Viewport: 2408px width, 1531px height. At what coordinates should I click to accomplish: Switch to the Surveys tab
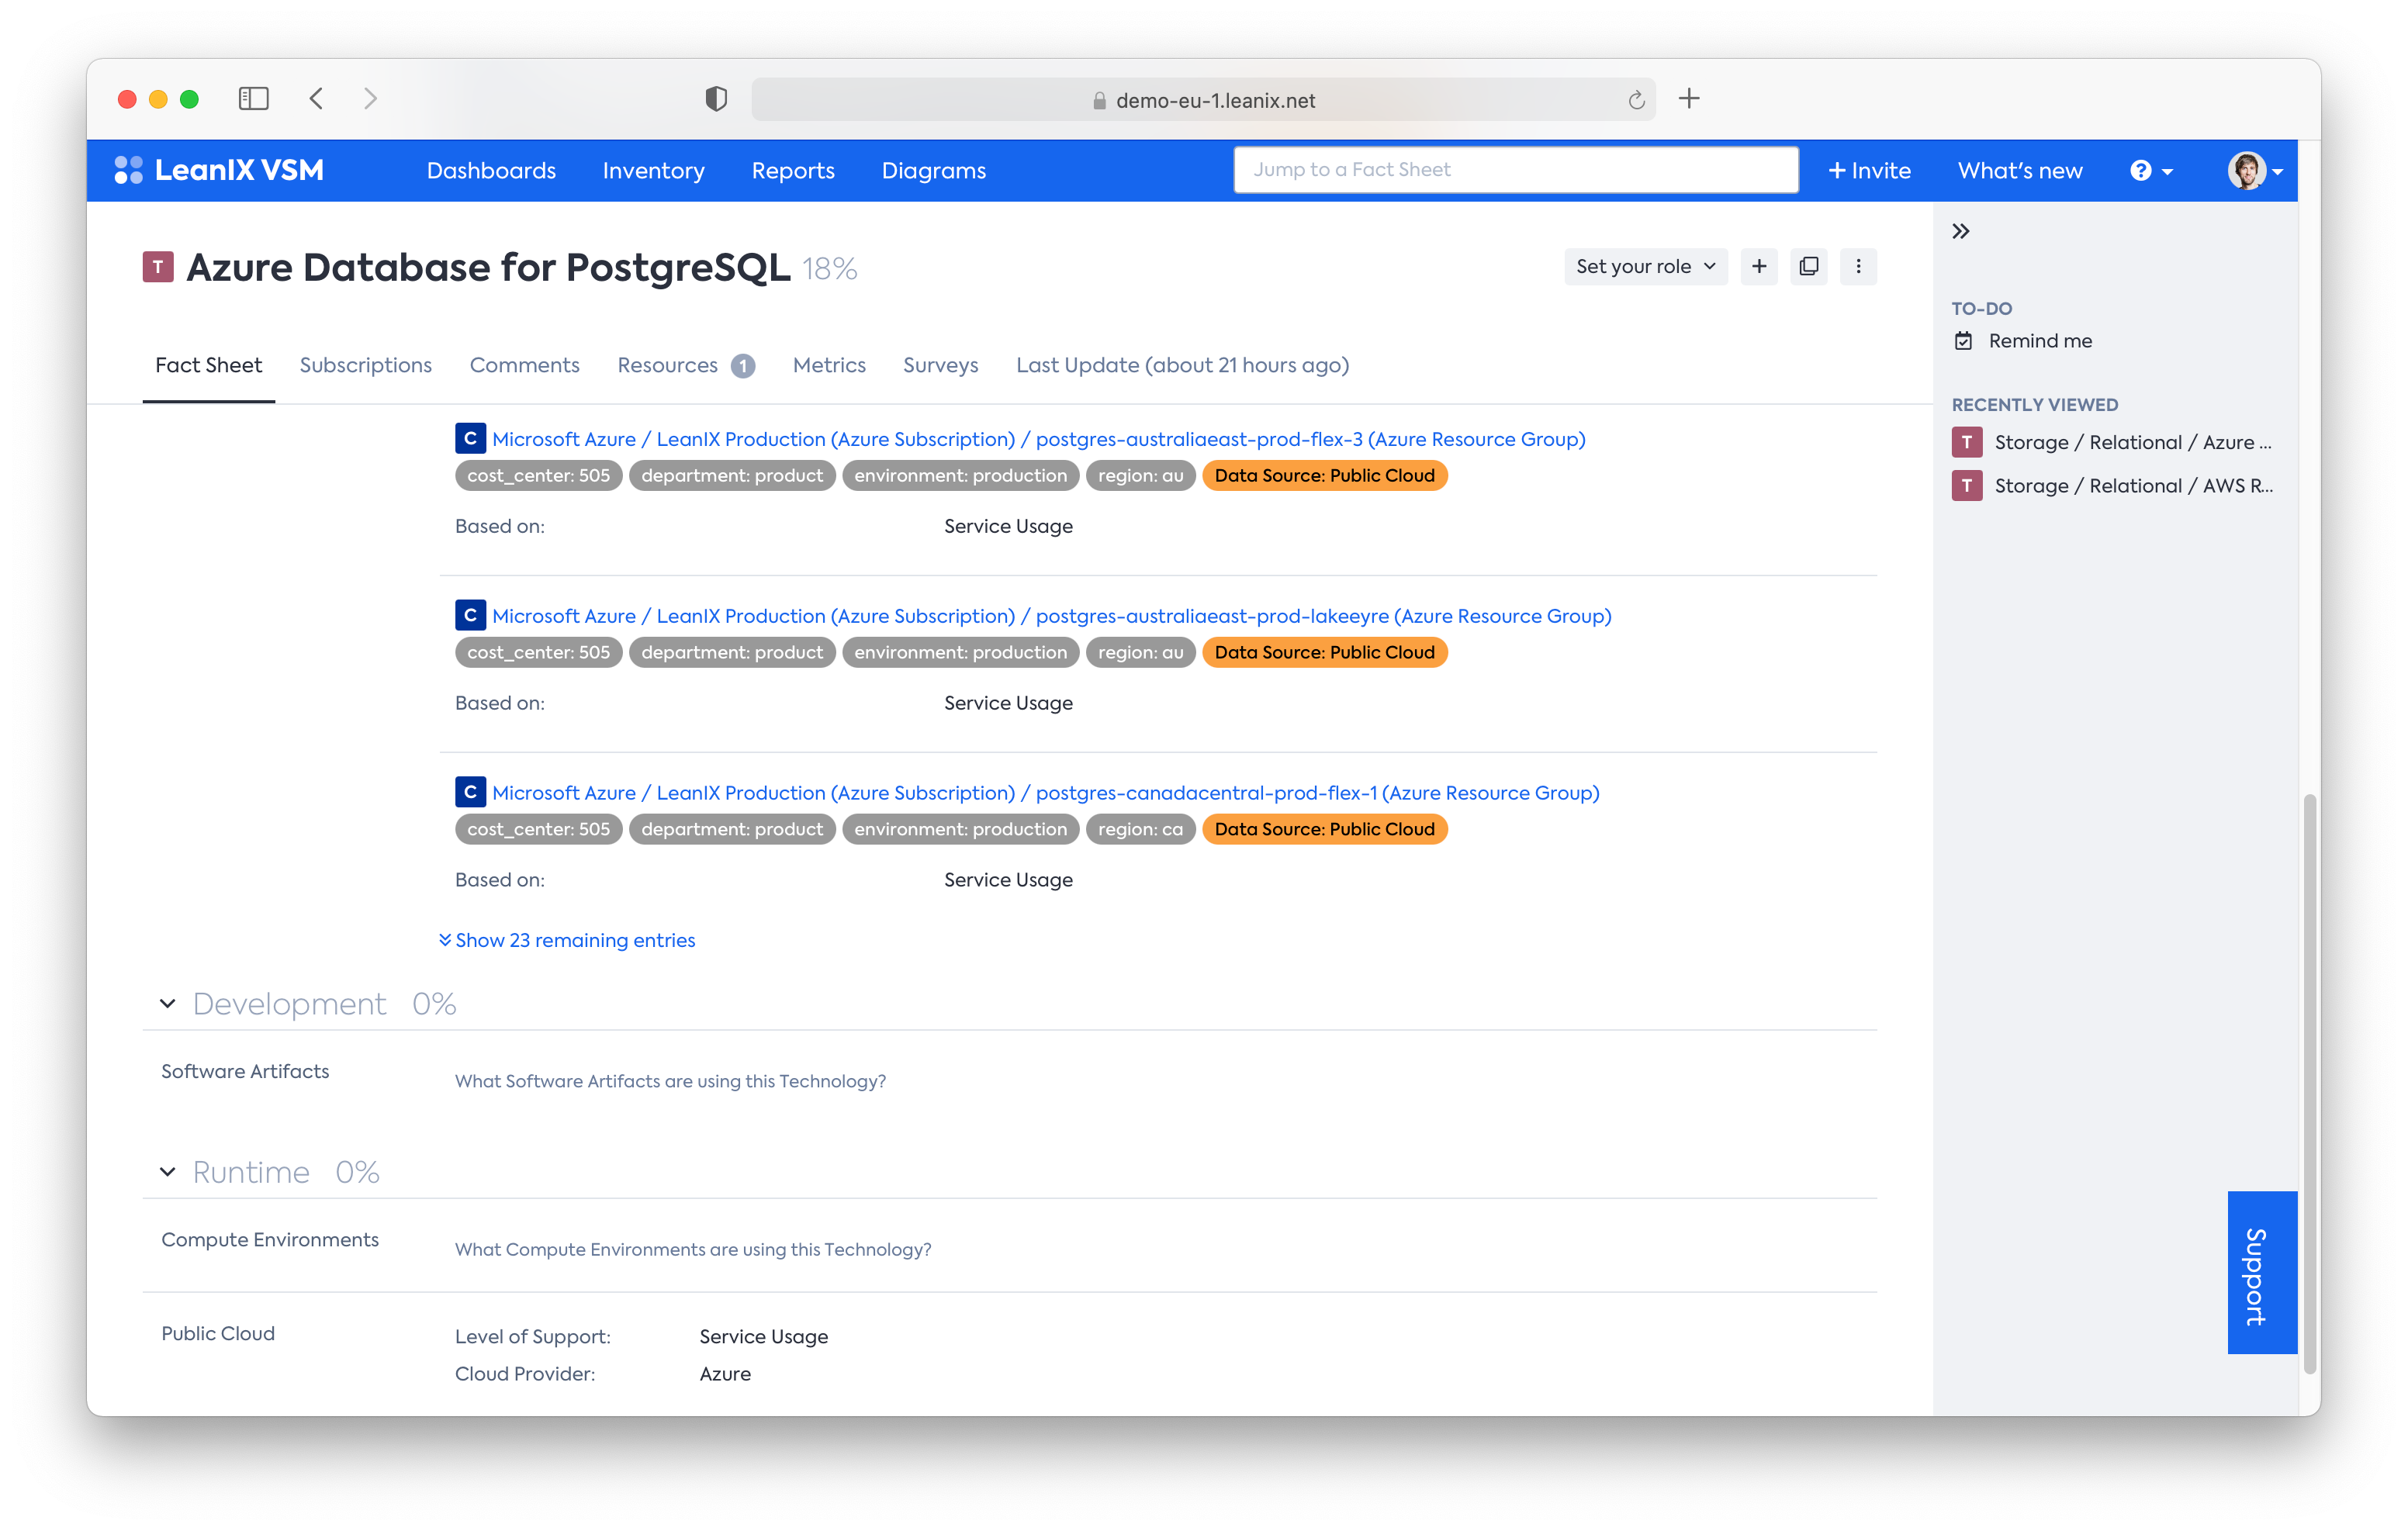(x=940, y=365)
